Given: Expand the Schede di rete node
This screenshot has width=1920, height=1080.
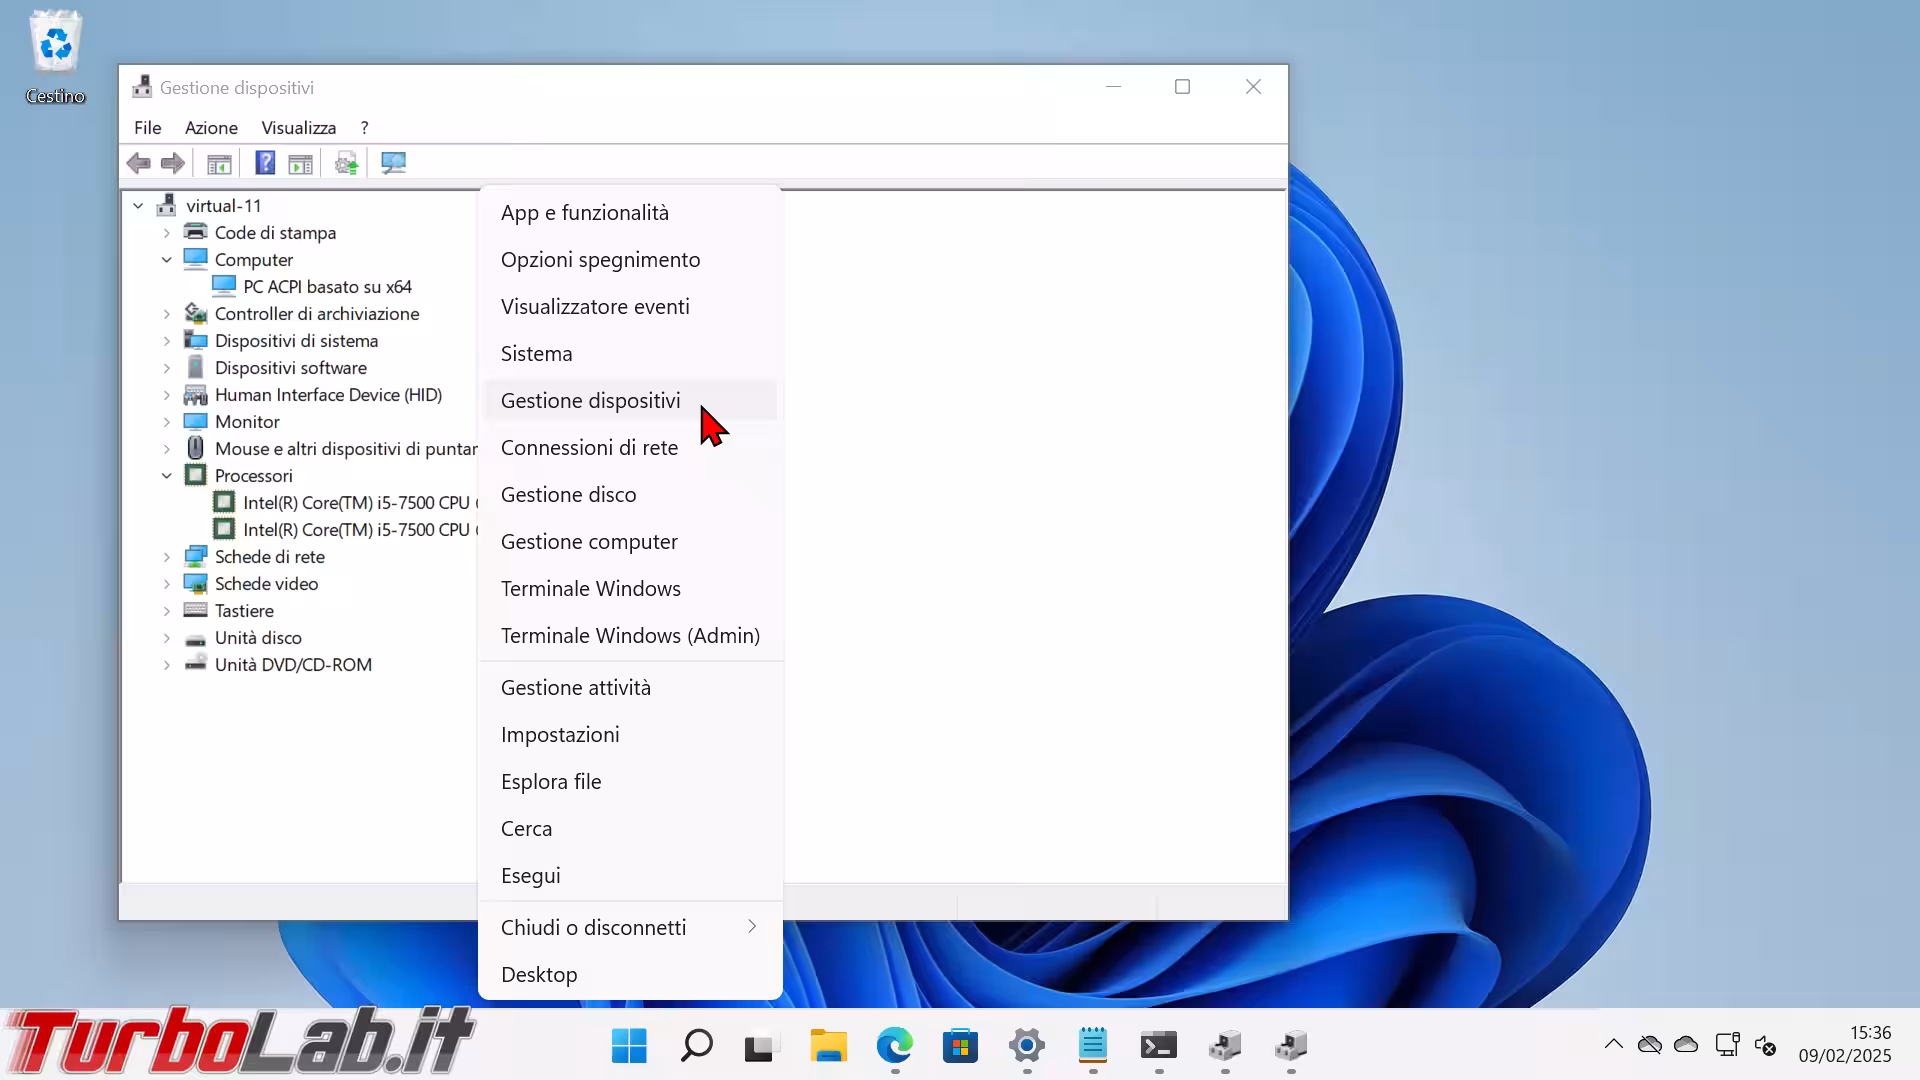Looking at the screenshot, I should click(167, 557).
